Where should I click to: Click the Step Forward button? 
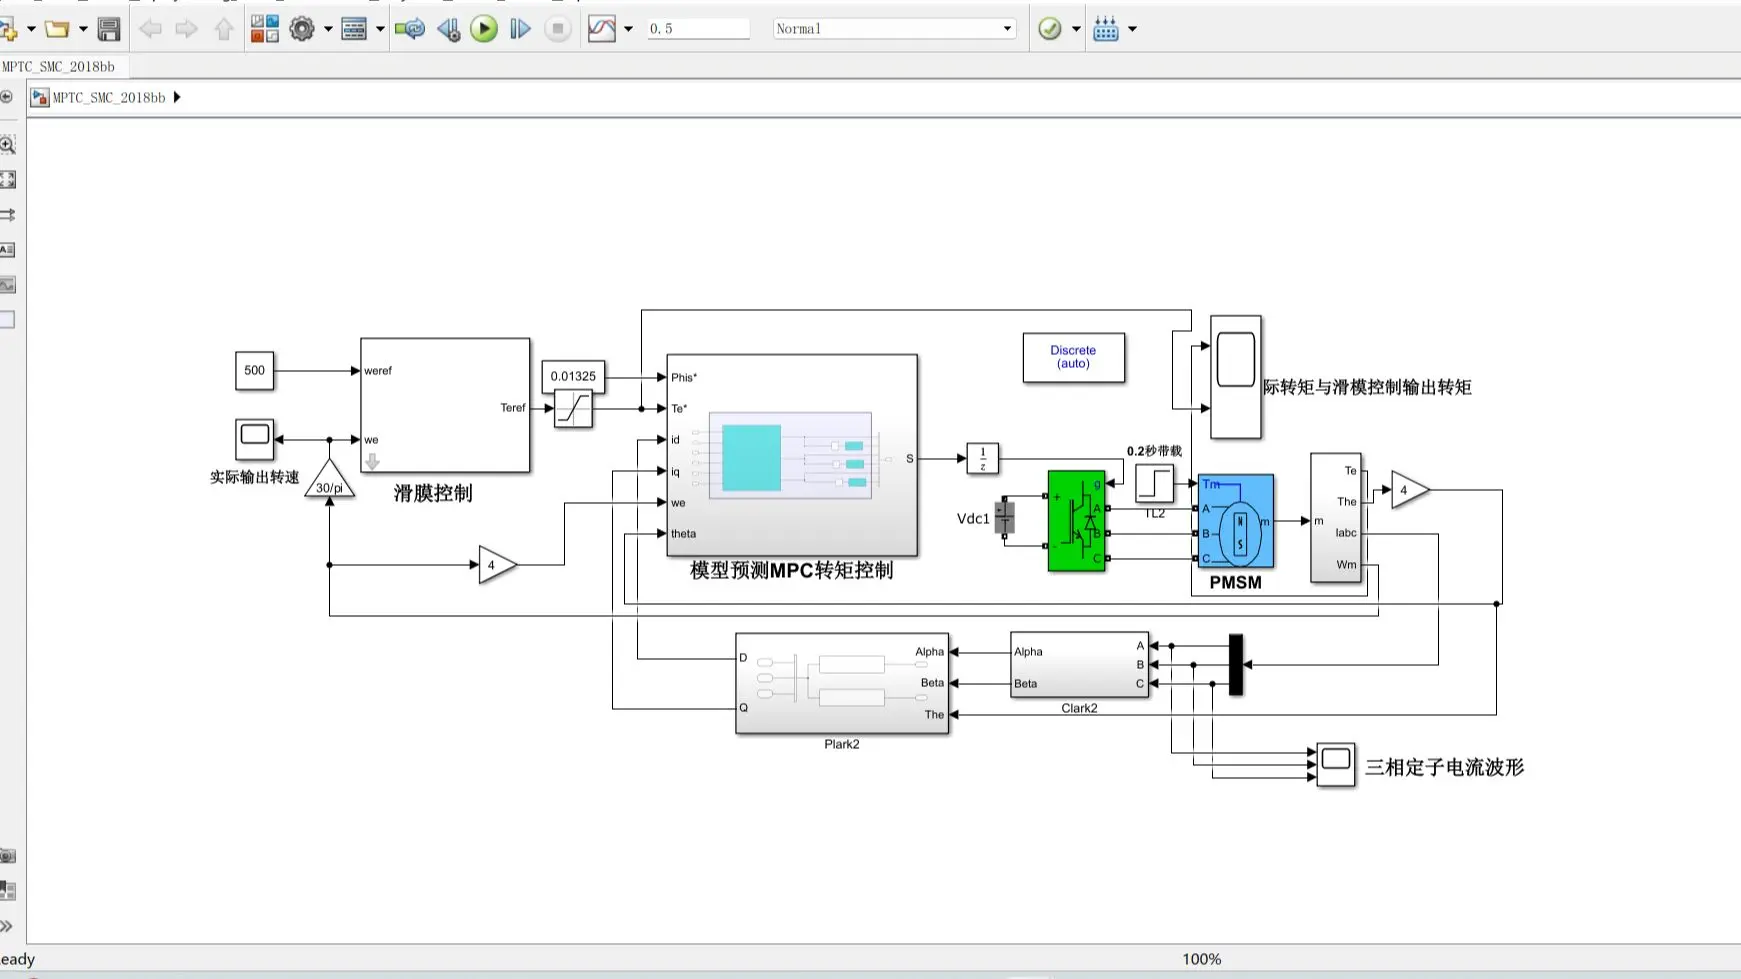pos(520,29)
